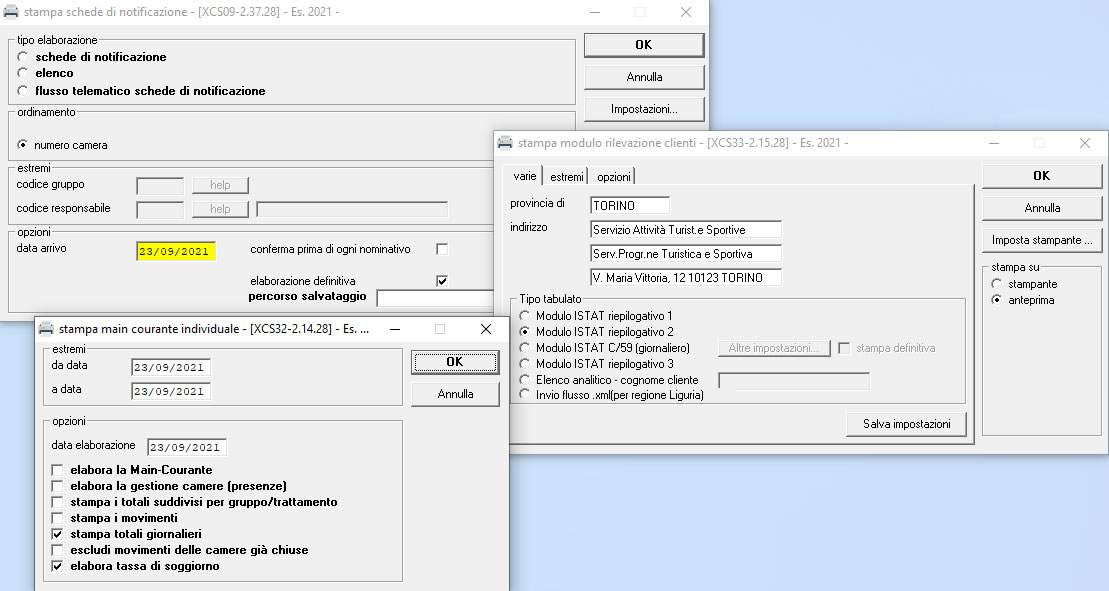
Task: Click the 'V. Maria Vittoria, 12 10123 TORINO' field
Action: tap(685, 278)
